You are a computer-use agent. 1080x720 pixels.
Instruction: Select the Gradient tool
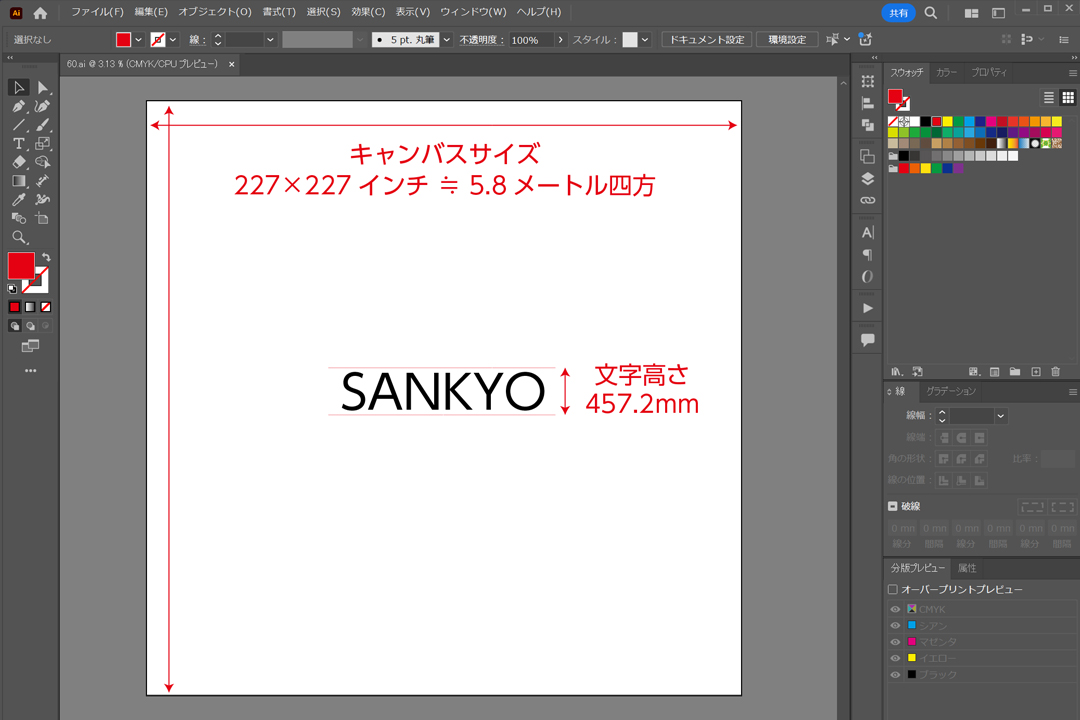pyautogui.click(x=19, y=181)
